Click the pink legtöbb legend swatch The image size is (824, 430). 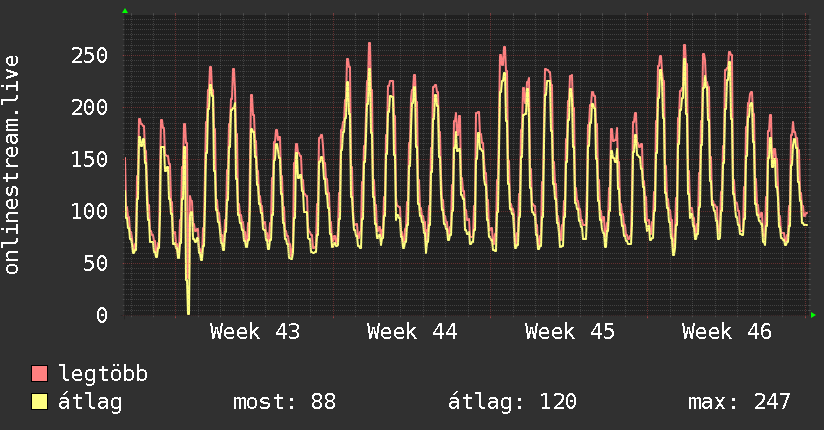click(39, 373)
